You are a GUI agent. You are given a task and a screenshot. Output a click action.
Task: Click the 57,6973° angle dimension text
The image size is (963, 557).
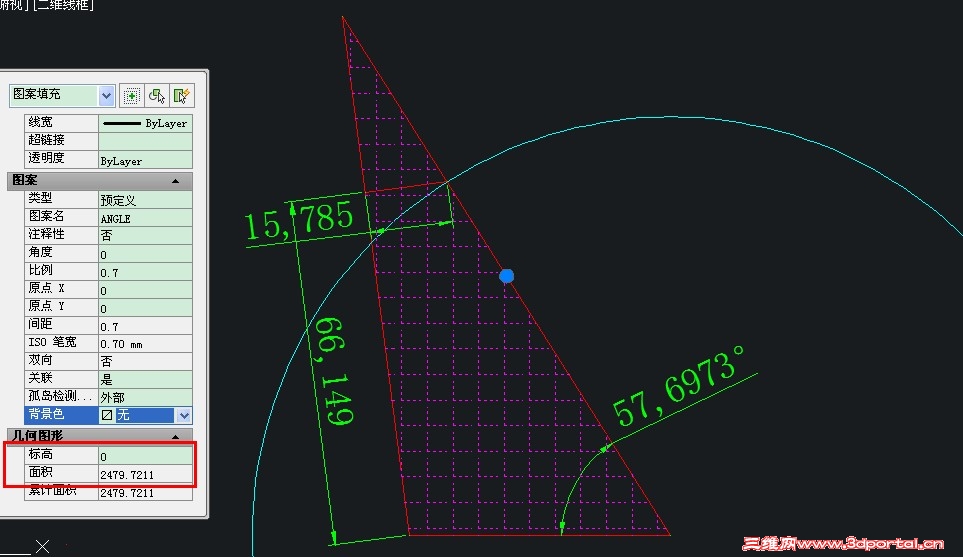[x=679, y=386]
